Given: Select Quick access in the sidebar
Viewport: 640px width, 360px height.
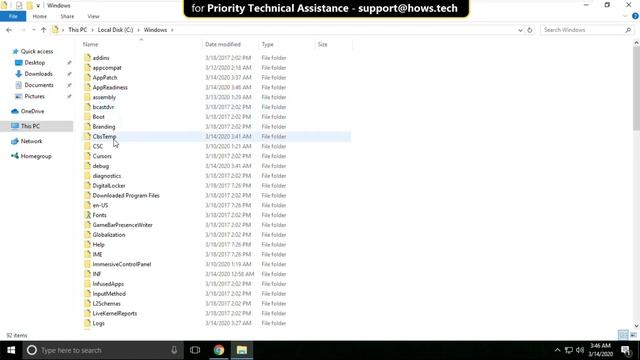Looking at the screenshot, I should click(x=37, y=51).
